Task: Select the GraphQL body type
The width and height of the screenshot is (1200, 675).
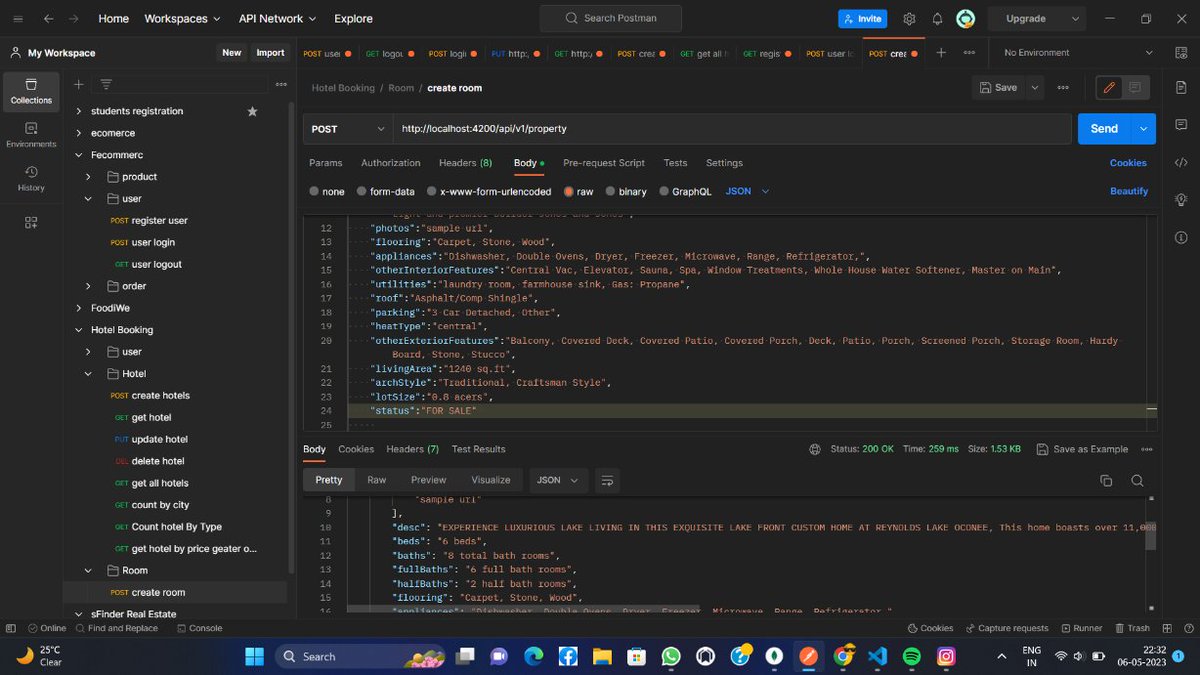Action: coord(684,191)
